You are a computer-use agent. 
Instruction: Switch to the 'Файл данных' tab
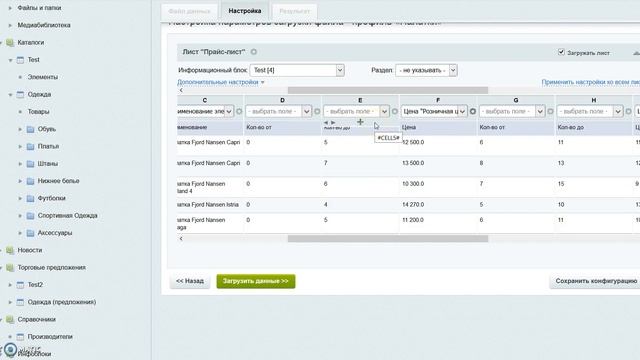tap(189, 11)
